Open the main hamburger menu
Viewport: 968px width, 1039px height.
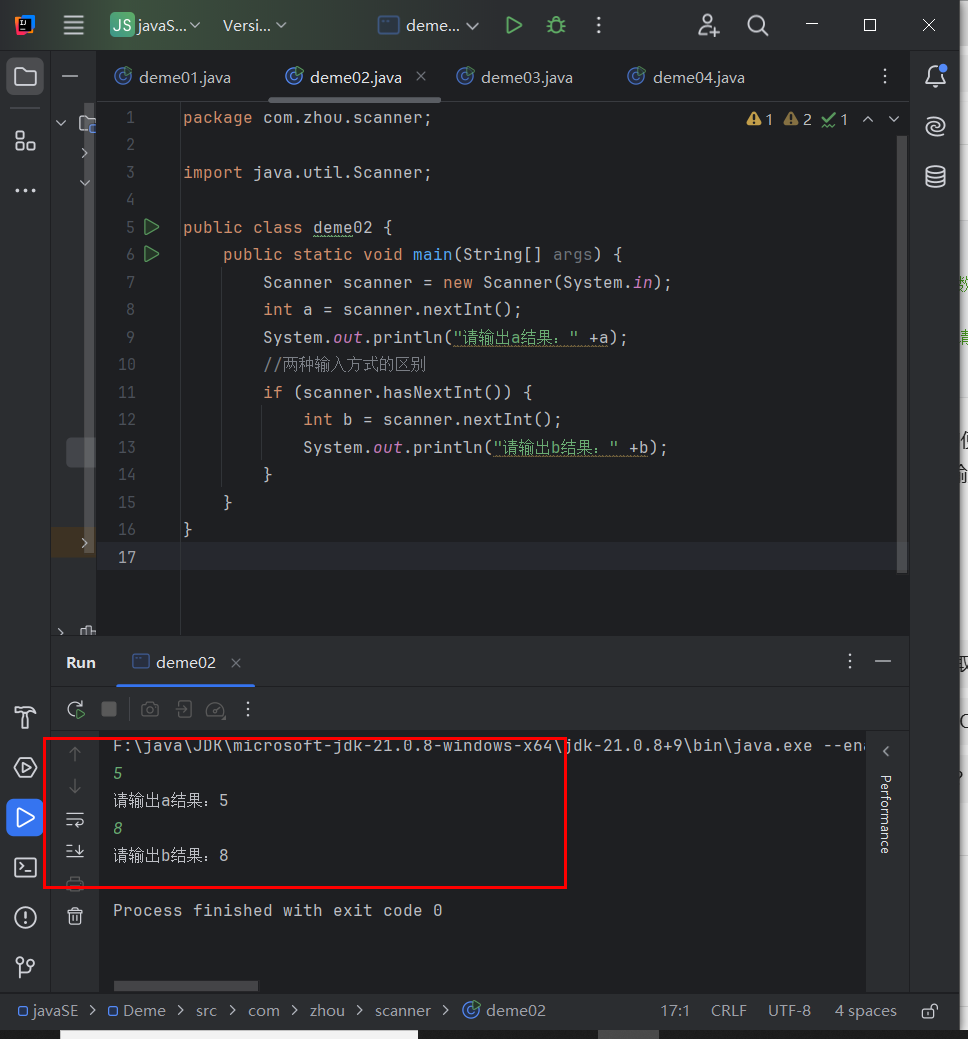pyautogui.click(x=73, y=25)
